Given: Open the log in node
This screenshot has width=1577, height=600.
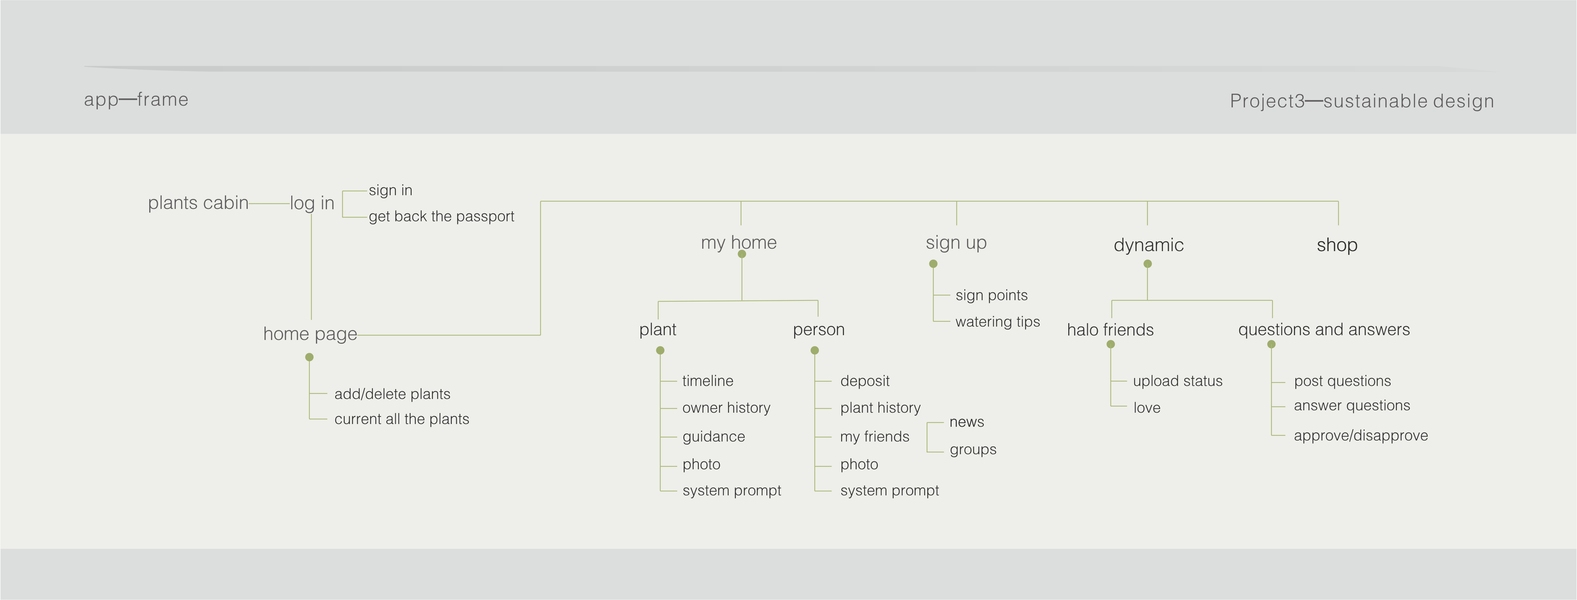Looking at the screenshot, I should click(x=312, y=203).
